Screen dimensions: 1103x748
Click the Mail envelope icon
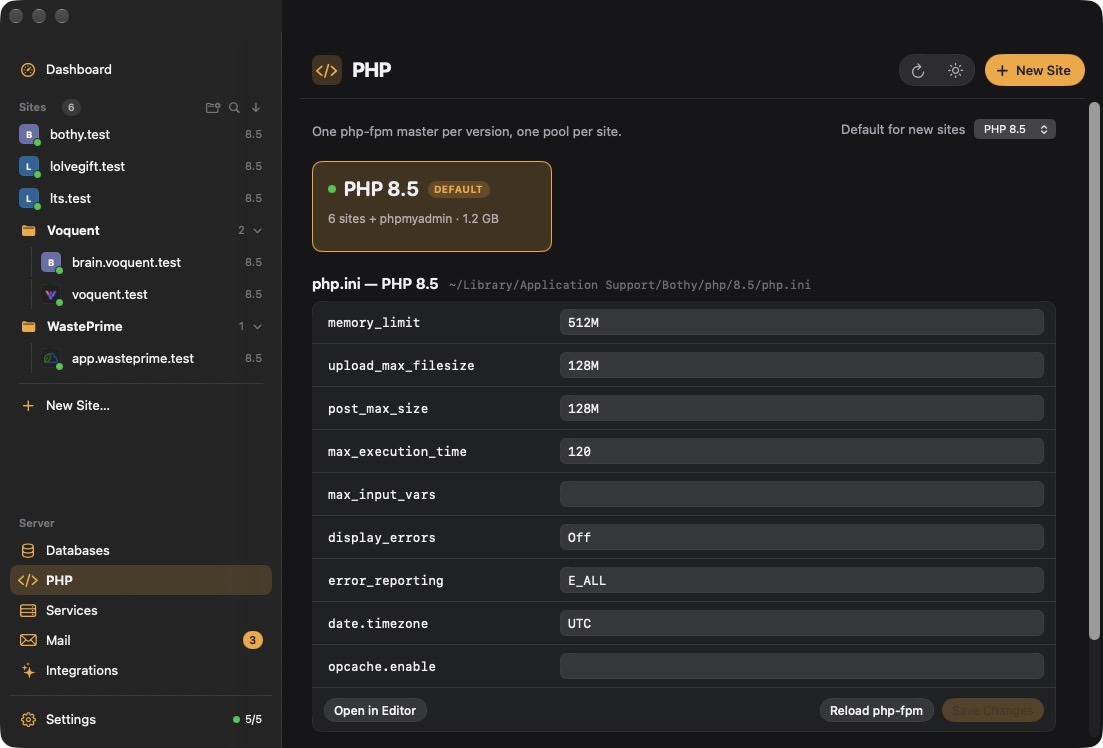28,640
